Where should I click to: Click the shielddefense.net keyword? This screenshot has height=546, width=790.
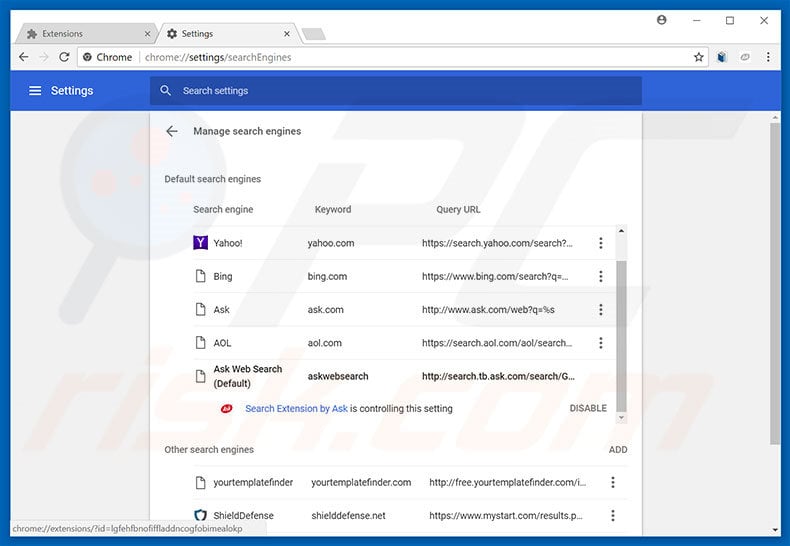348,515
